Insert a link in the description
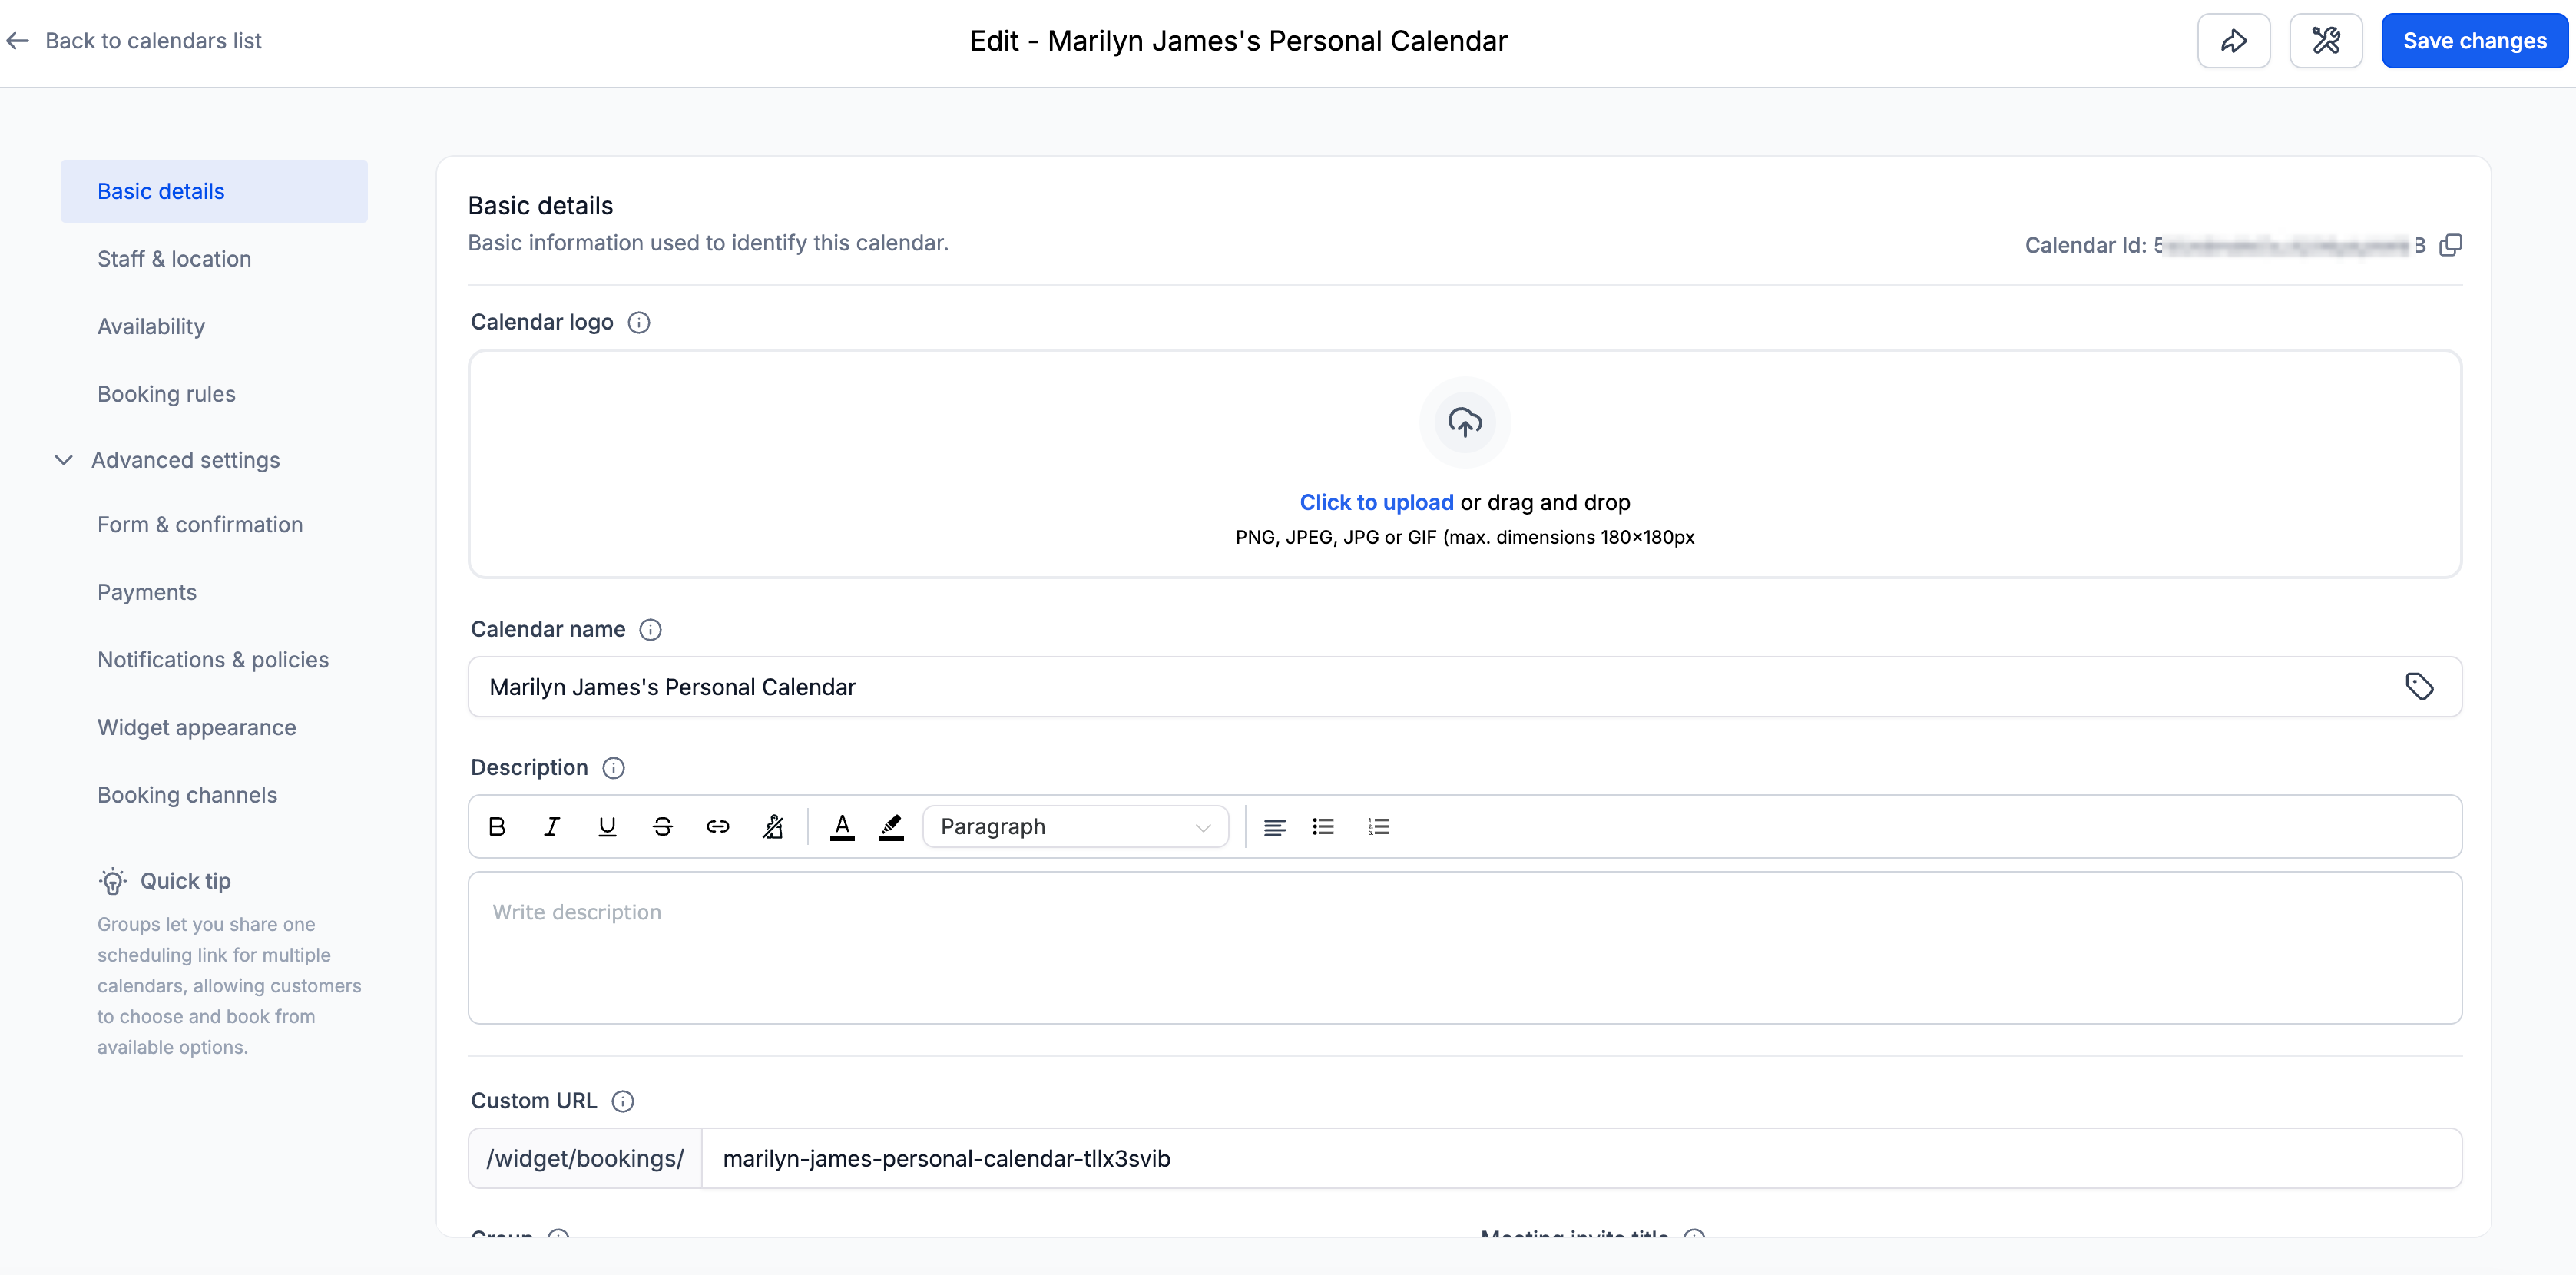 coord(717,827)
